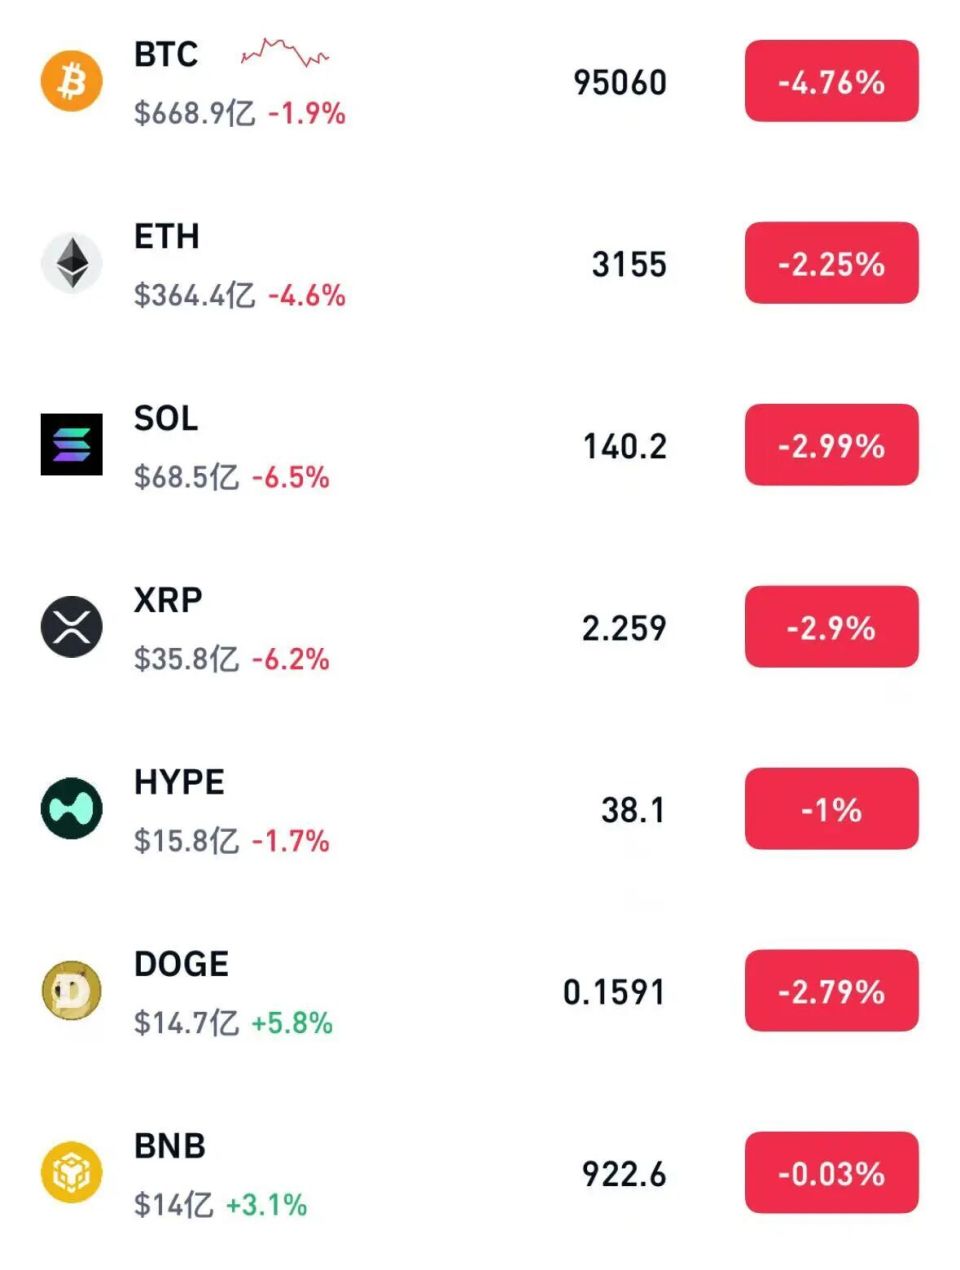
Task: Select the SOL price 140.2
Action: pyautogui.click(x=624, y=446)
